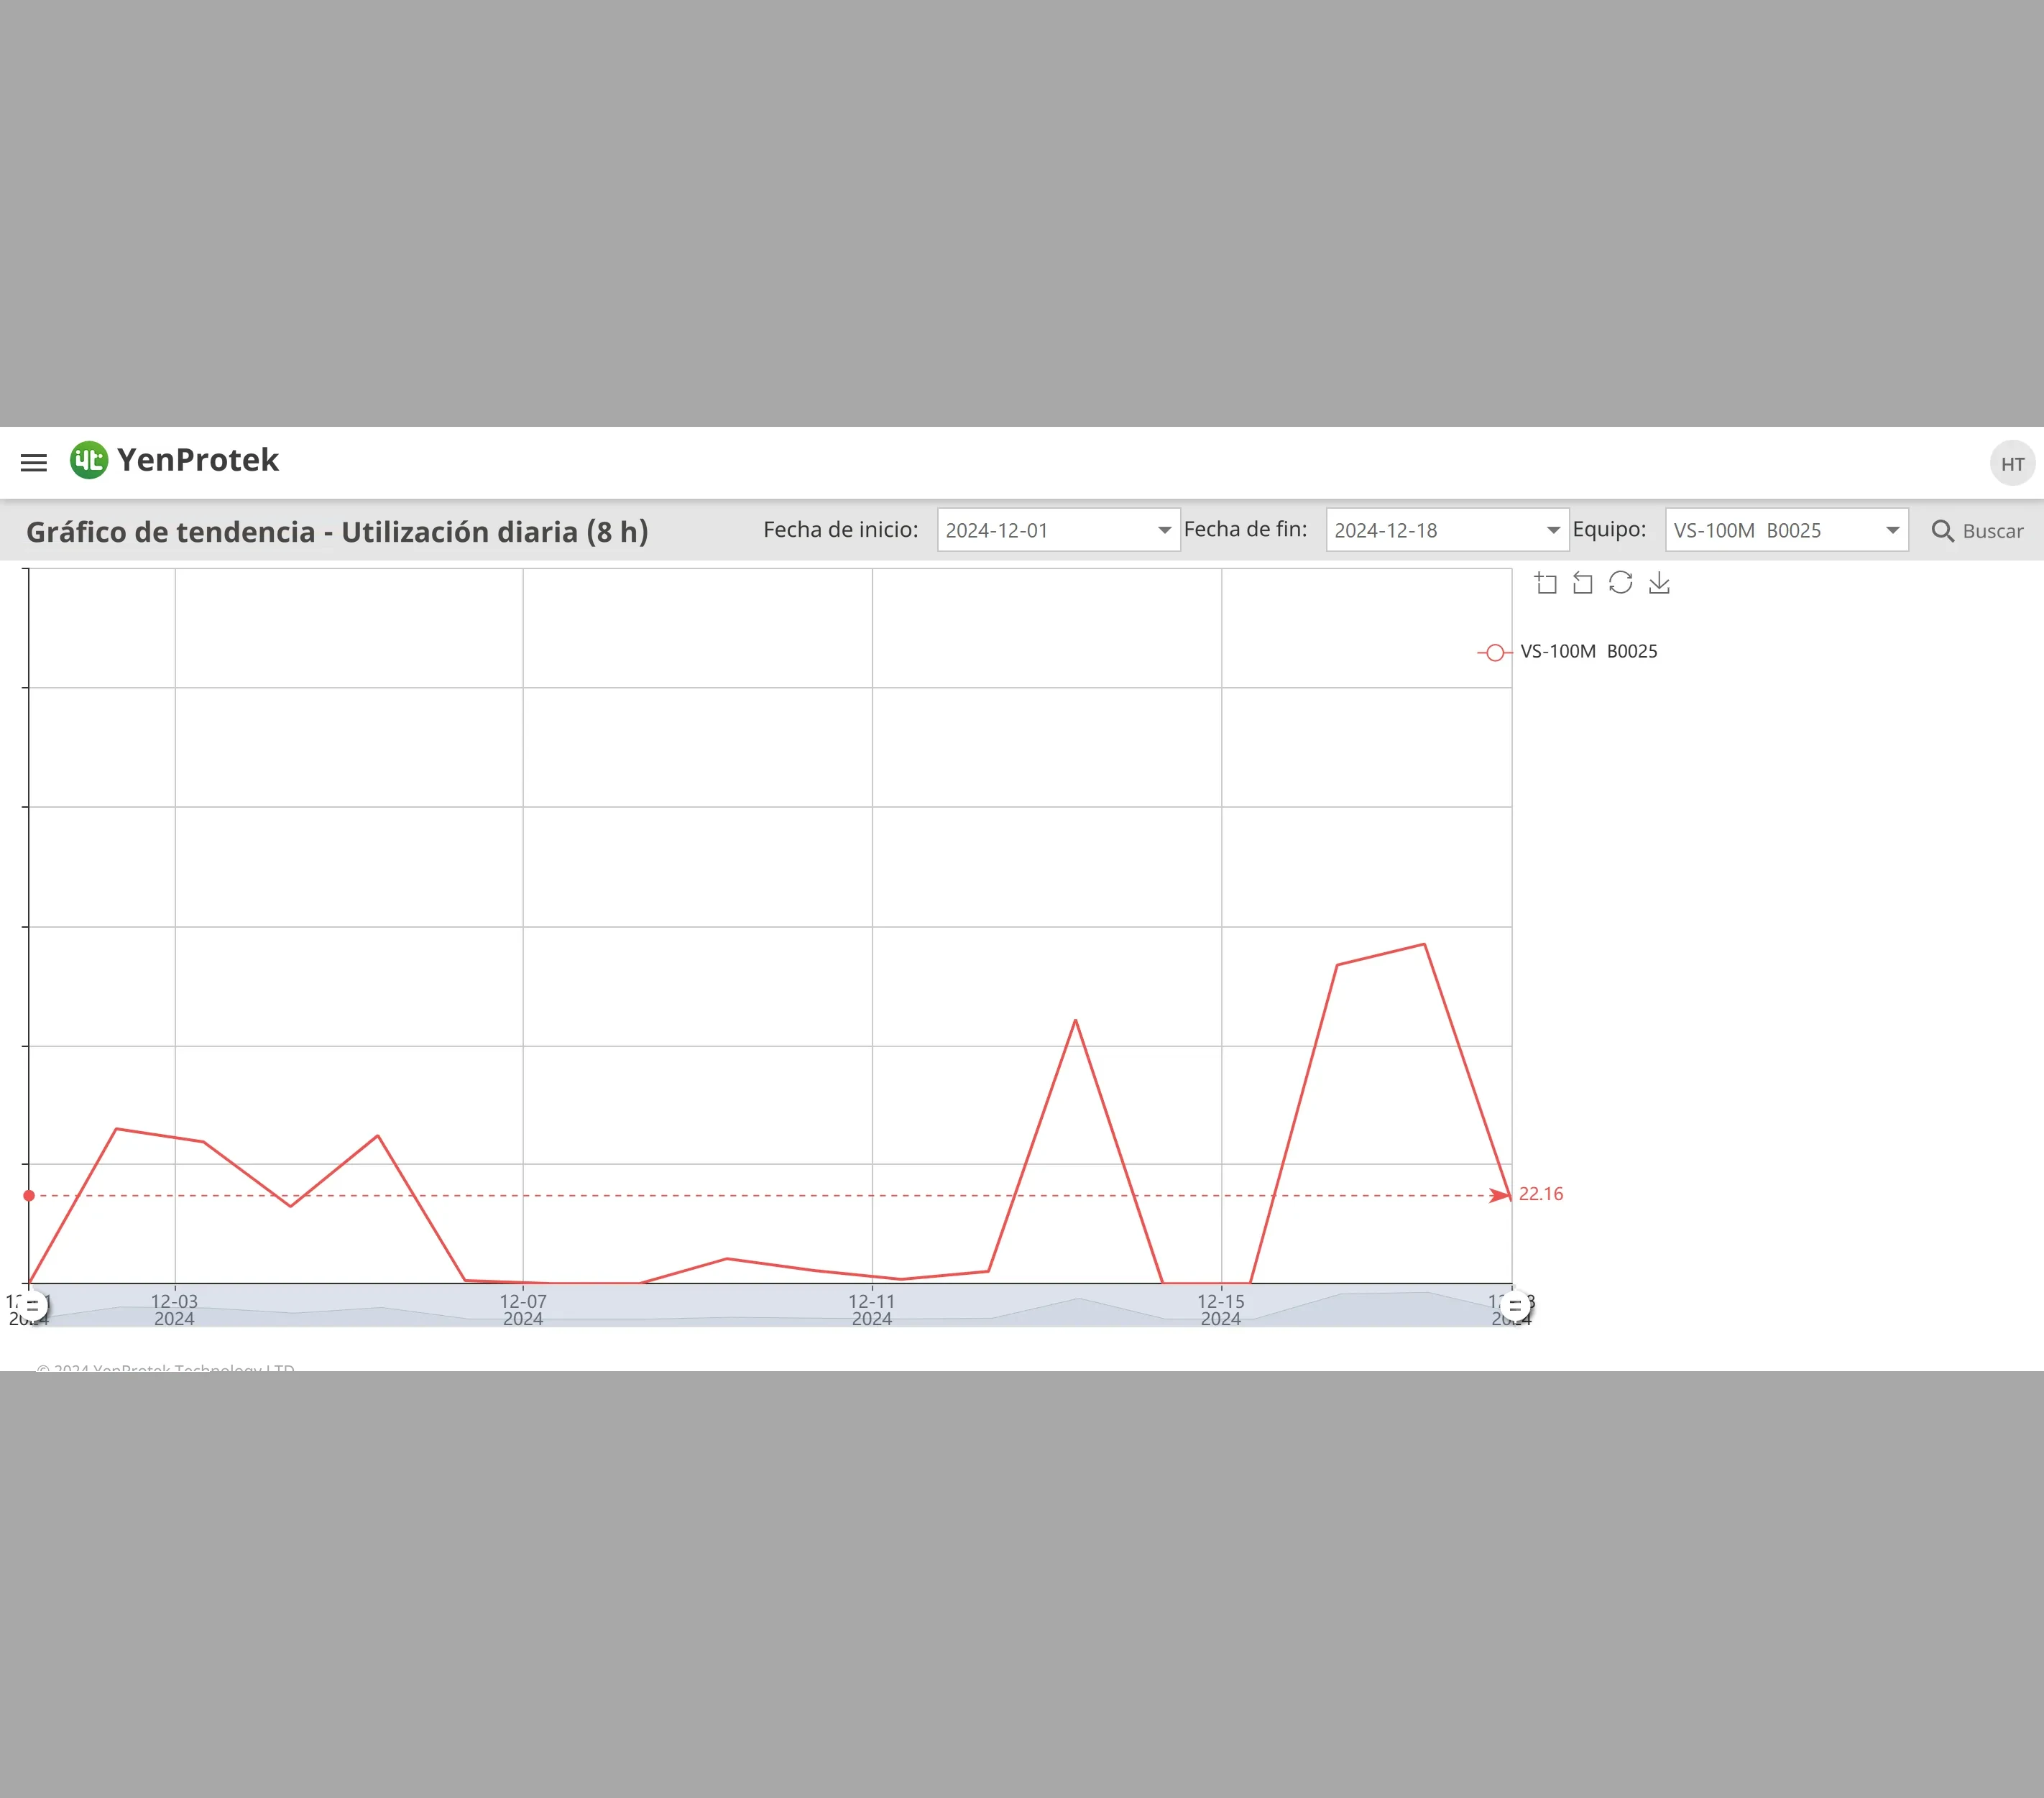Image resolution: width=2044 pixels, height=1798 pixels.
Task: Click the 22.16 average value label
Action: point(1540,1194)
